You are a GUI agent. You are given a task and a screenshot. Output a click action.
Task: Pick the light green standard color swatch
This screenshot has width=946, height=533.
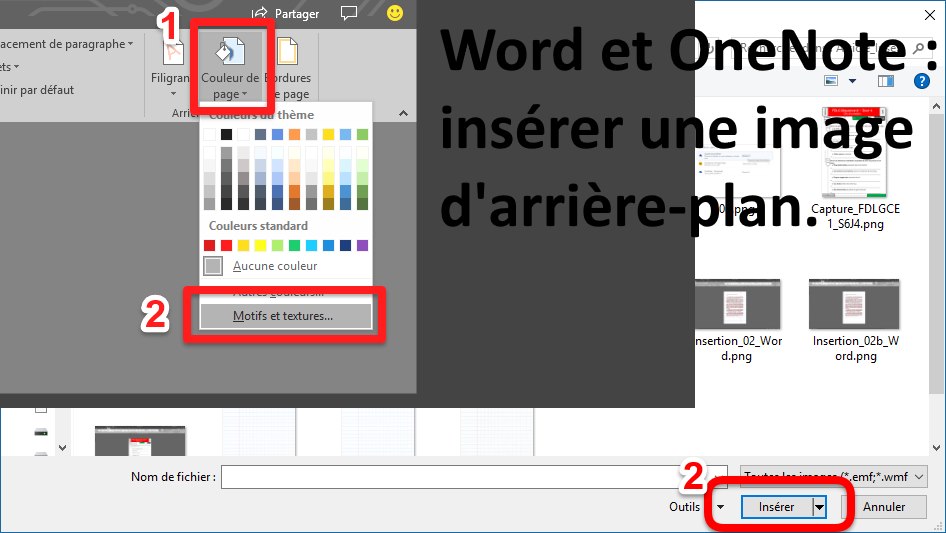[x=277, y=245]
